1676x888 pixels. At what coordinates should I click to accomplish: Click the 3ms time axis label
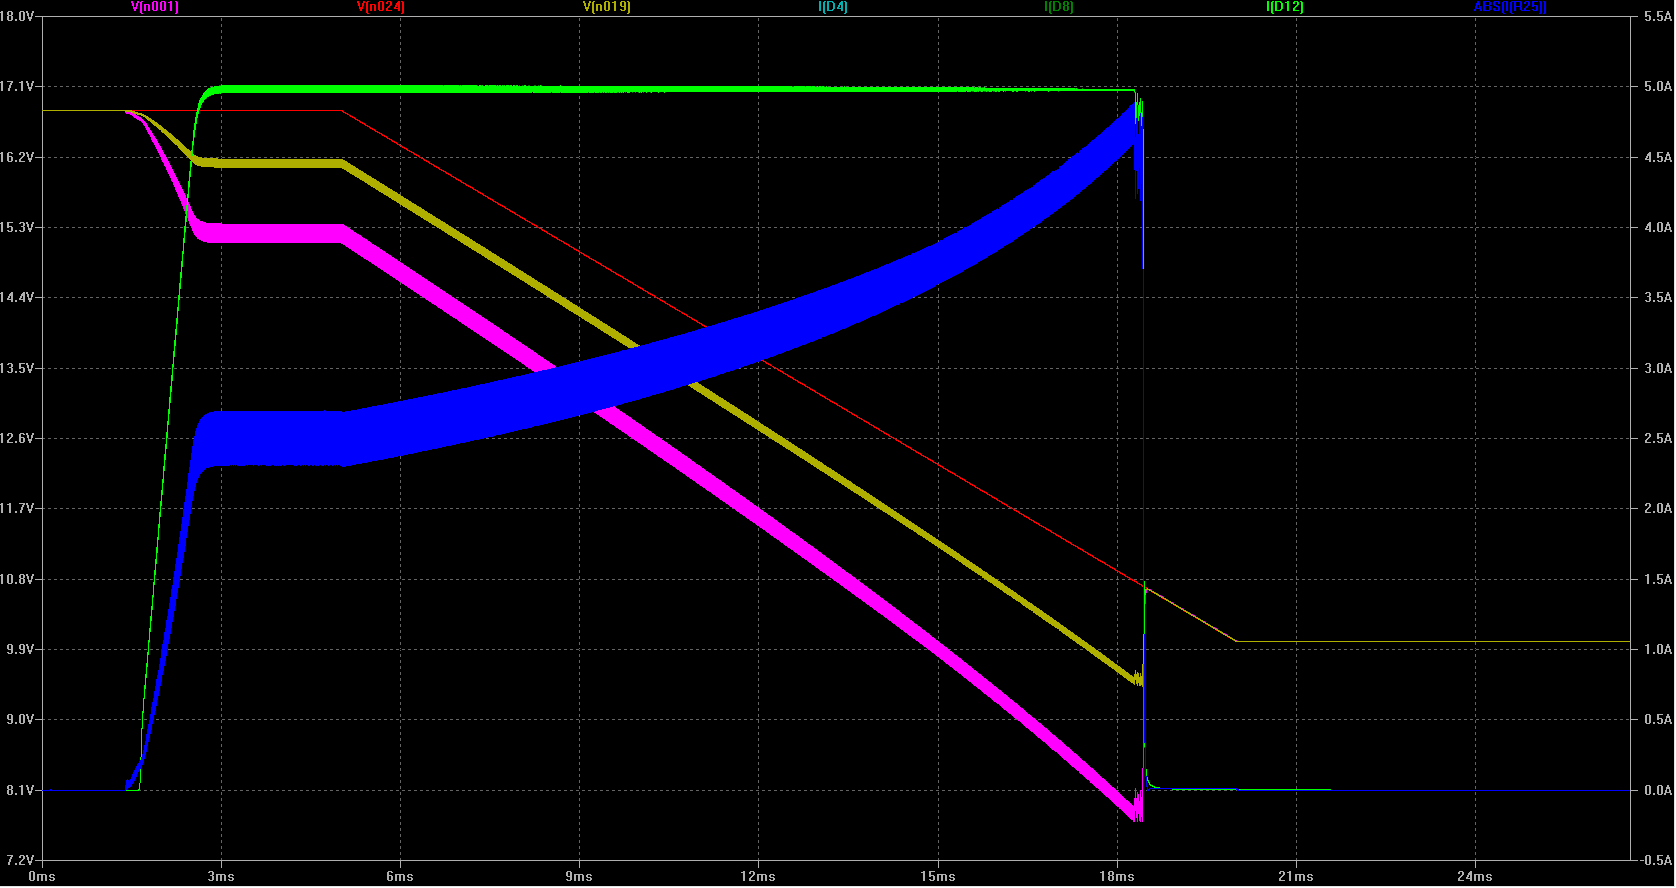[221, 877]
